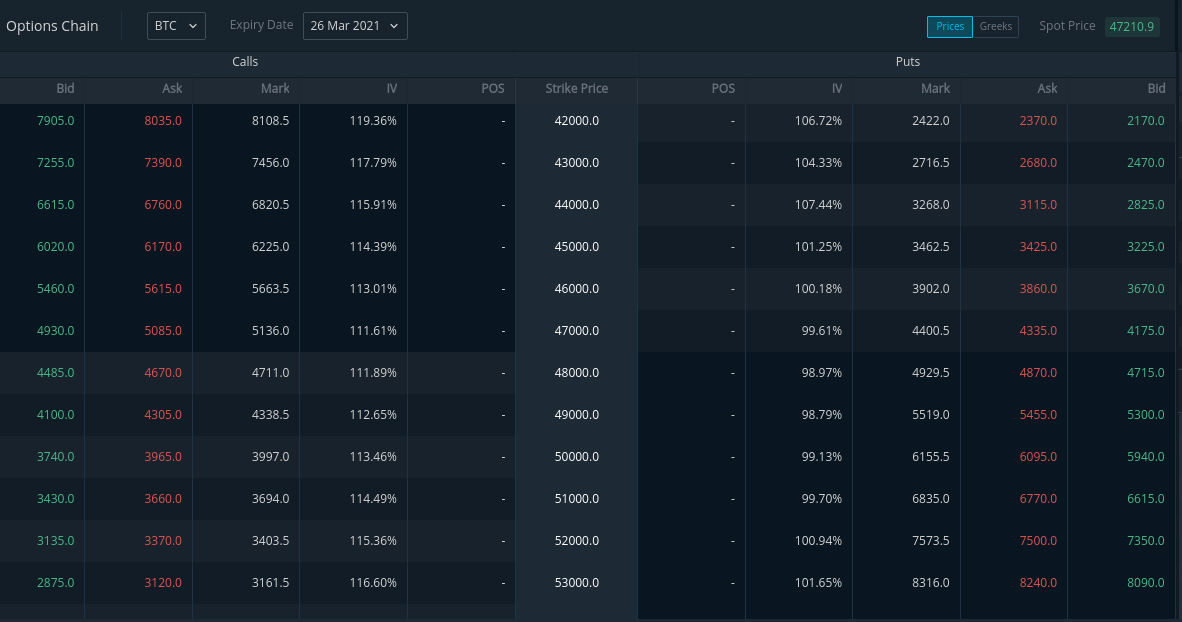Select call ask 8035.0 for strike 42000
Screen dimensions: 1182x622
(163, 121)
